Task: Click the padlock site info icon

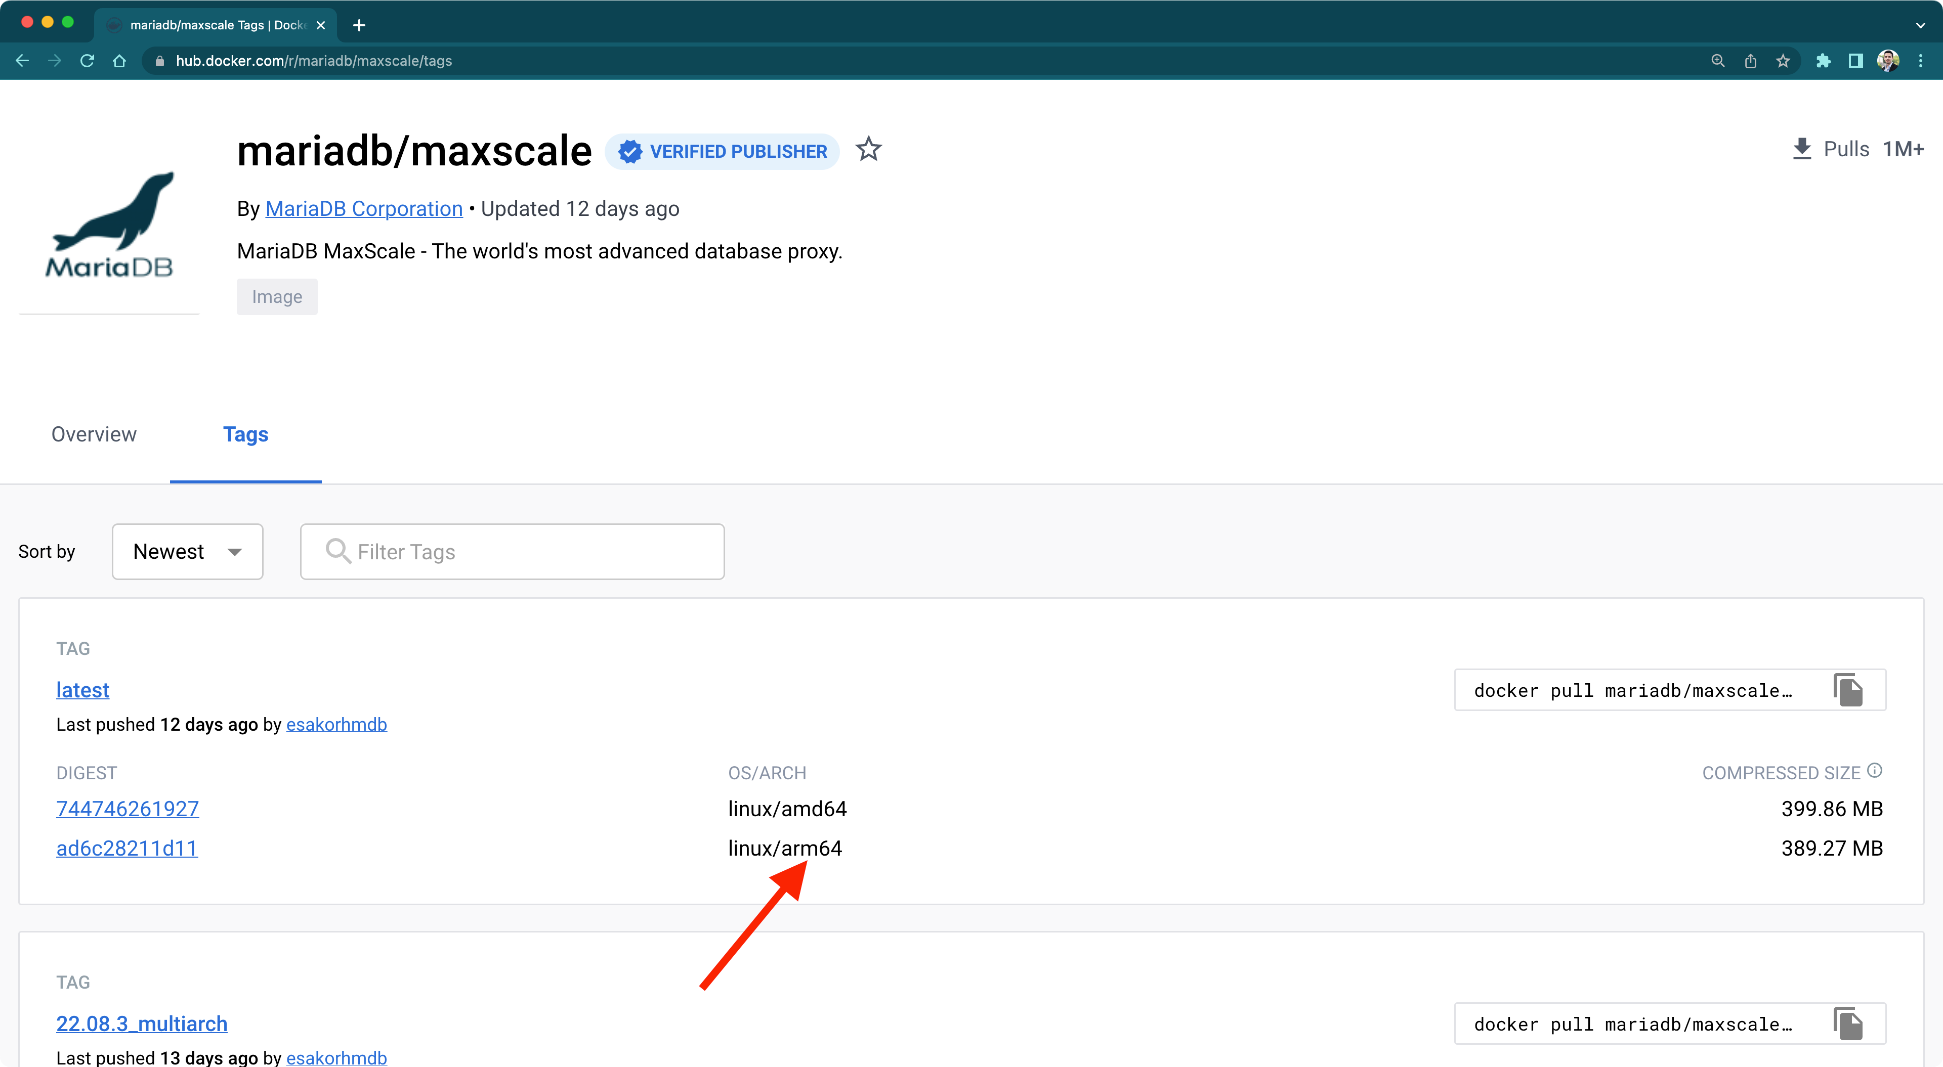Action: coord(159,61)
